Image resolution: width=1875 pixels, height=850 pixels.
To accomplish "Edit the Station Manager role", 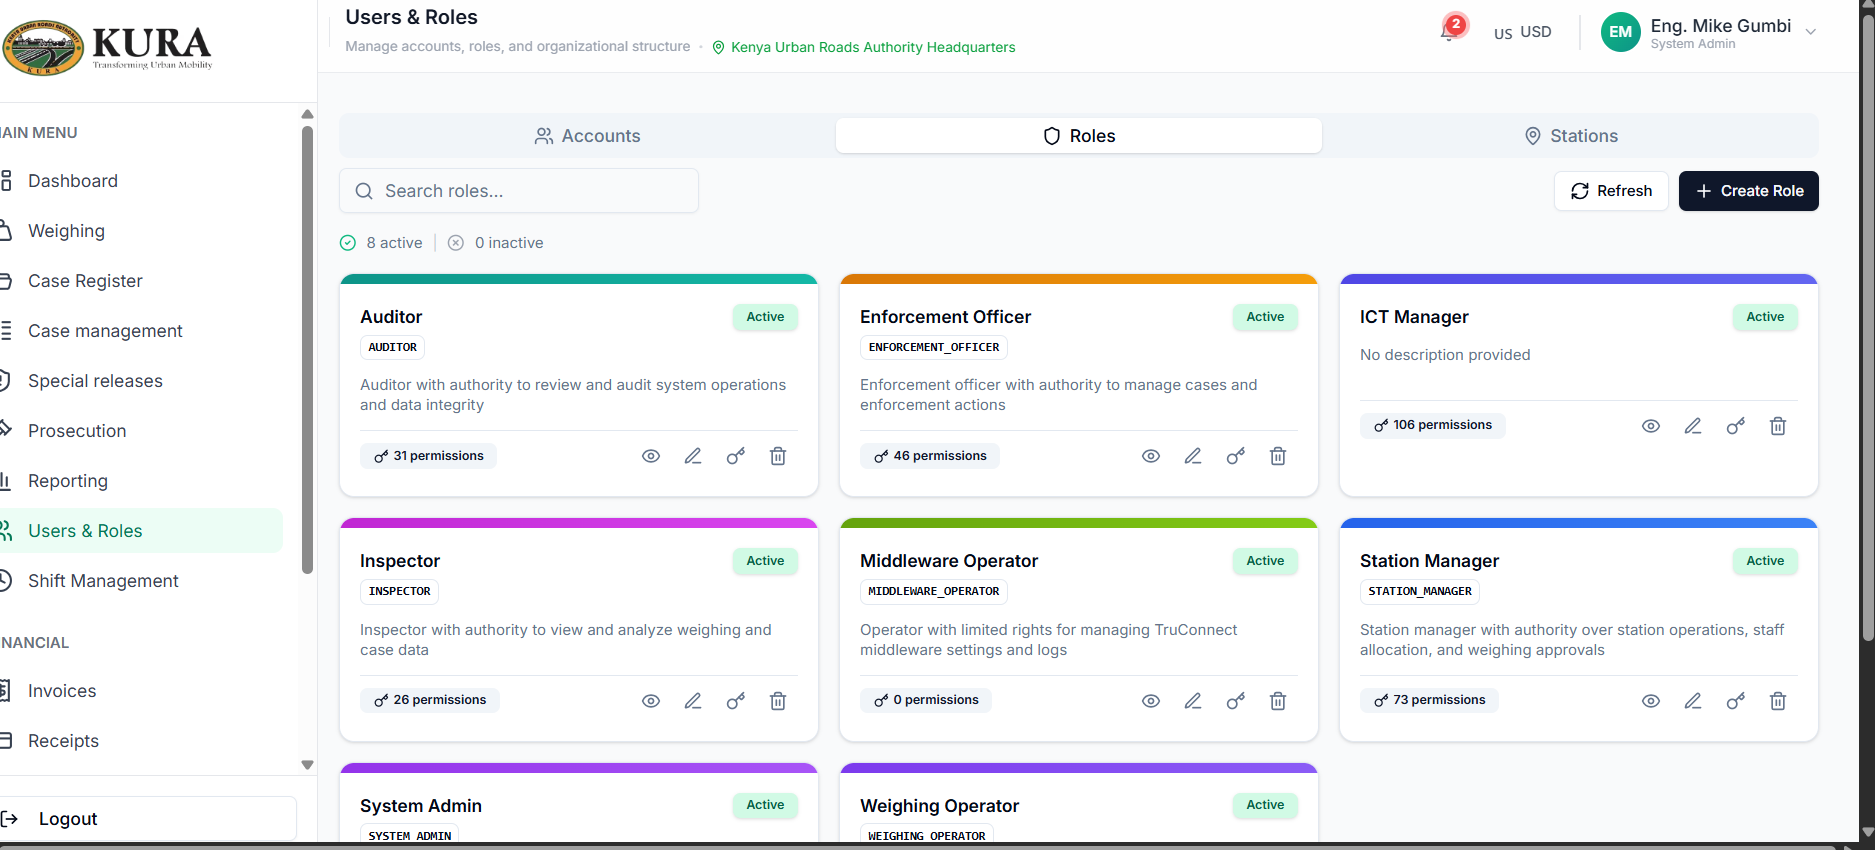I will coord(1693,701).
